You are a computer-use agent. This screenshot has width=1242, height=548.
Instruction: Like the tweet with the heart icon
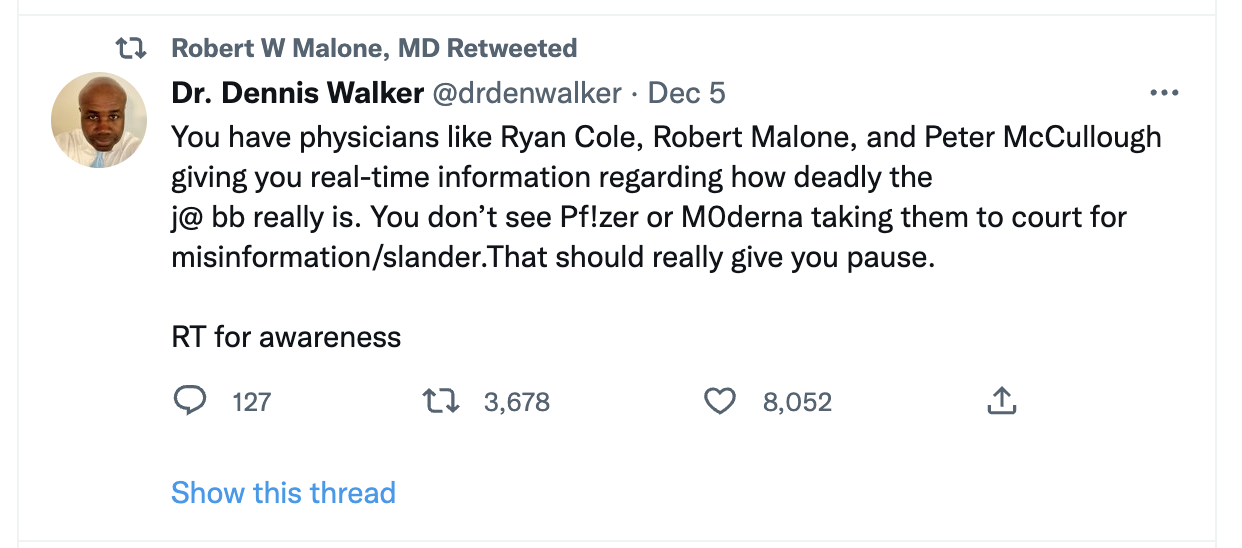(x=720, y=401)
